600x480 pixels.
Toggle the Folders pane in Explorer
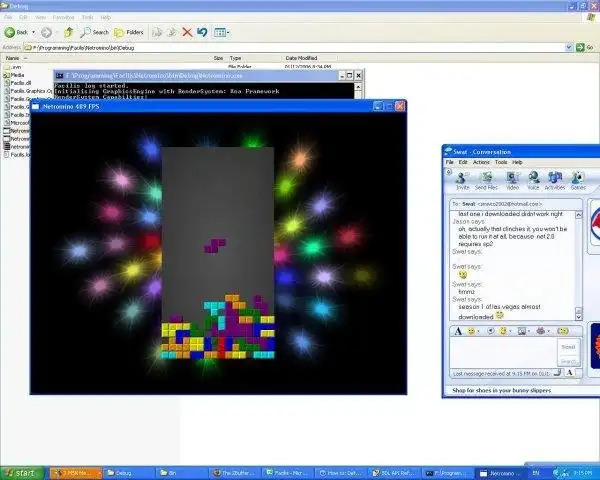[x=129, y=33]
